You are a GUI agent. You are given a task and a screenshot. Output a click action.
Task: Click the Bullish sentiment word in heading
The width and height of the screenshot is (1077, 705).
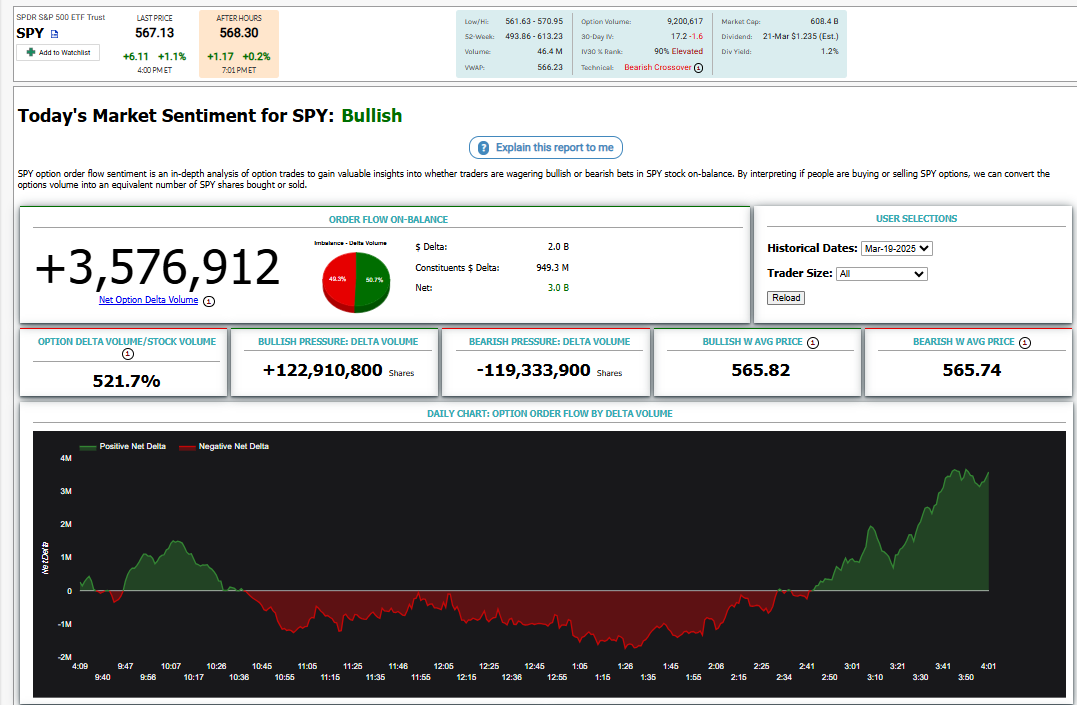click(372, 115)
